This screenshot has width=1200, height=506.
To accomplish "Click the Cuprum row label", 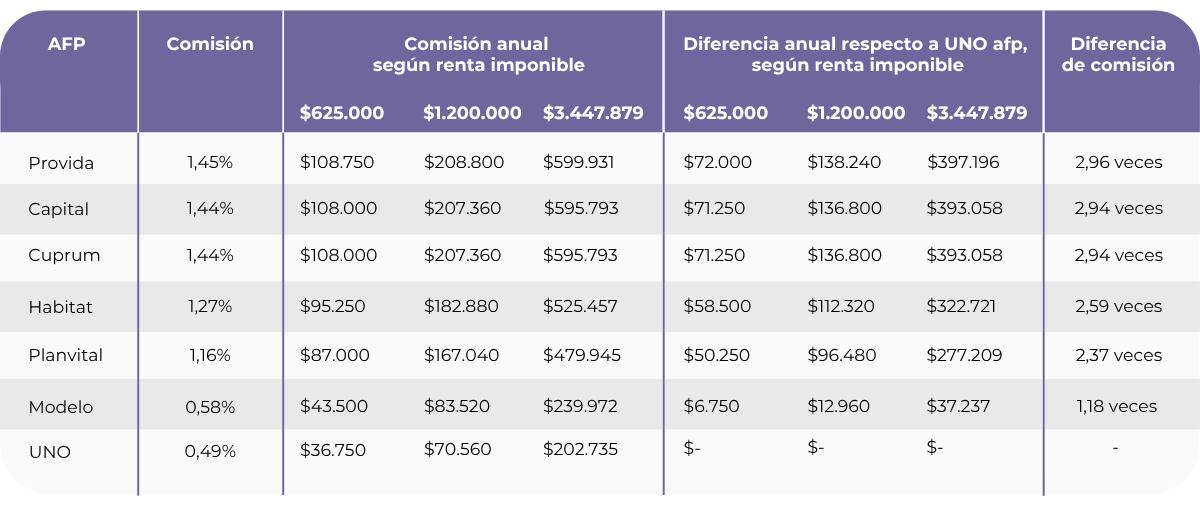I will tap(64, 255).
